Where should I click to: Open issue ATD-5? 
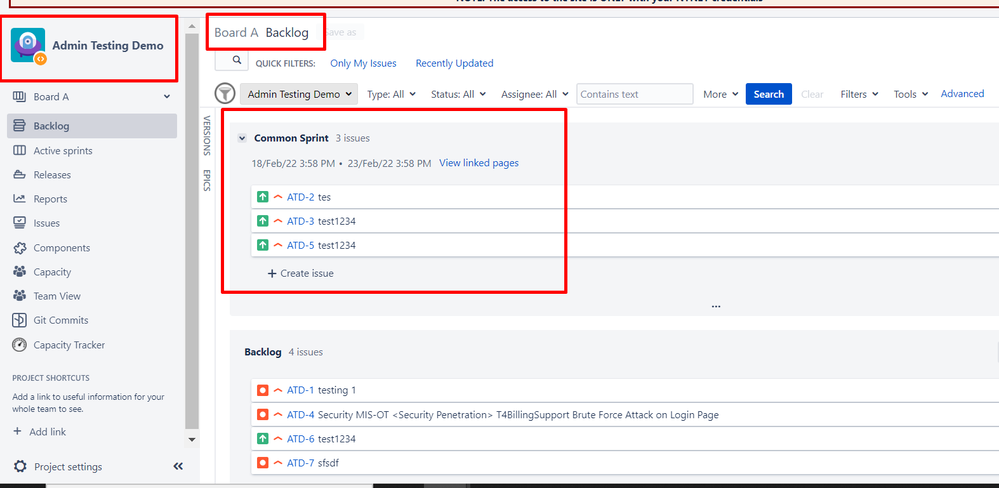tap(300, 245)
